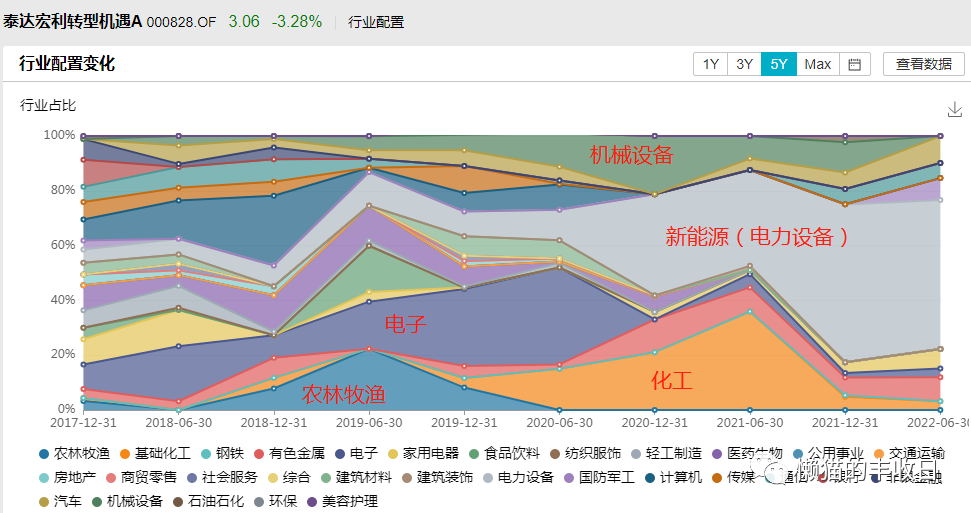The image size is (971, 513).
Task: Toggle the 建筑装饰 legend entry
Action: [437, 477]
